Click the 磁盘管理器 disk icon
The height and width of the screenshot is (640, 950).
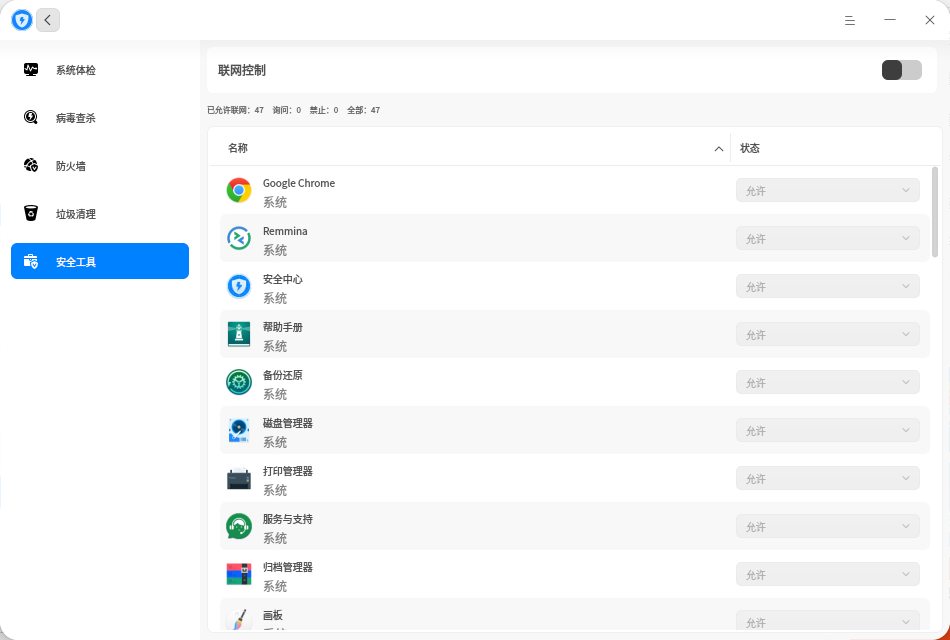click(x=239, y=430)
